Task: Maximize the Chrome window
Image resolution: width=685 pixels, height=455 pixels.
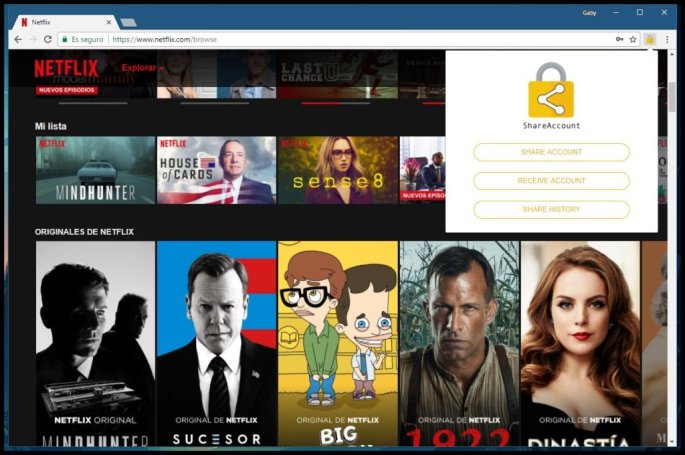Action: click(640, 13)
